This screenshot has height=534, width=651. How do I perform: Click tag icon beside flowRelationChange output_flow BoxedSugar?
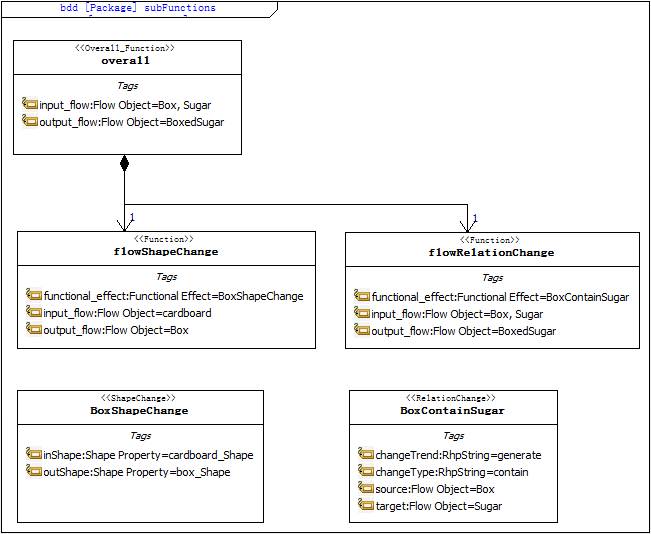pyautogui.click(x=362, y=330)
